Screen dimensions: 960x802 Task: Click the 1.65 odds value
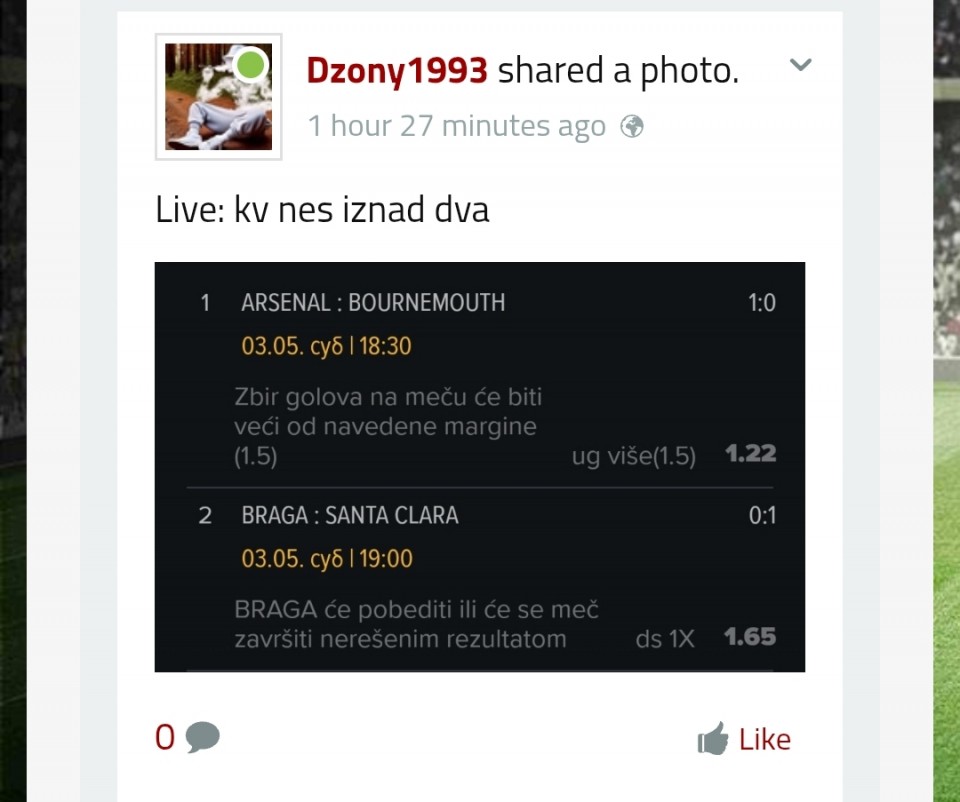click(x=750, y=637)
